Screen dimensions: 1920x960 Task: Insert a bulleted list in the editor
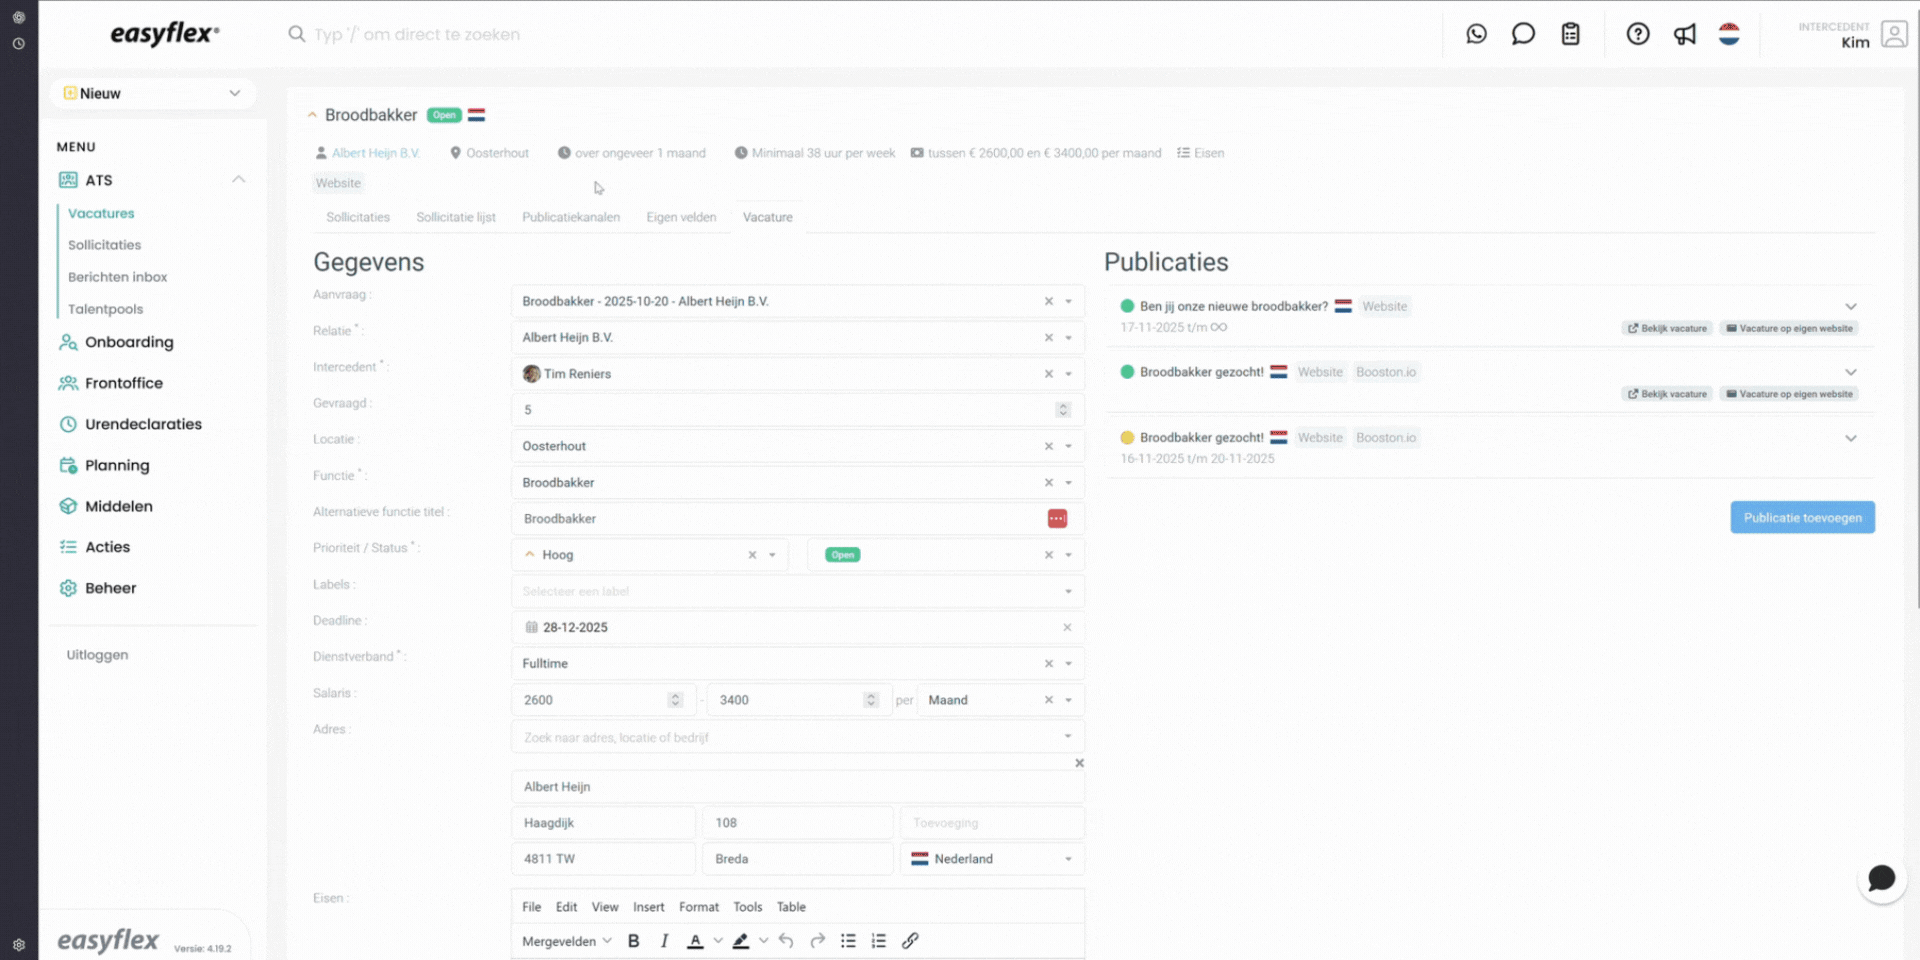848,940
